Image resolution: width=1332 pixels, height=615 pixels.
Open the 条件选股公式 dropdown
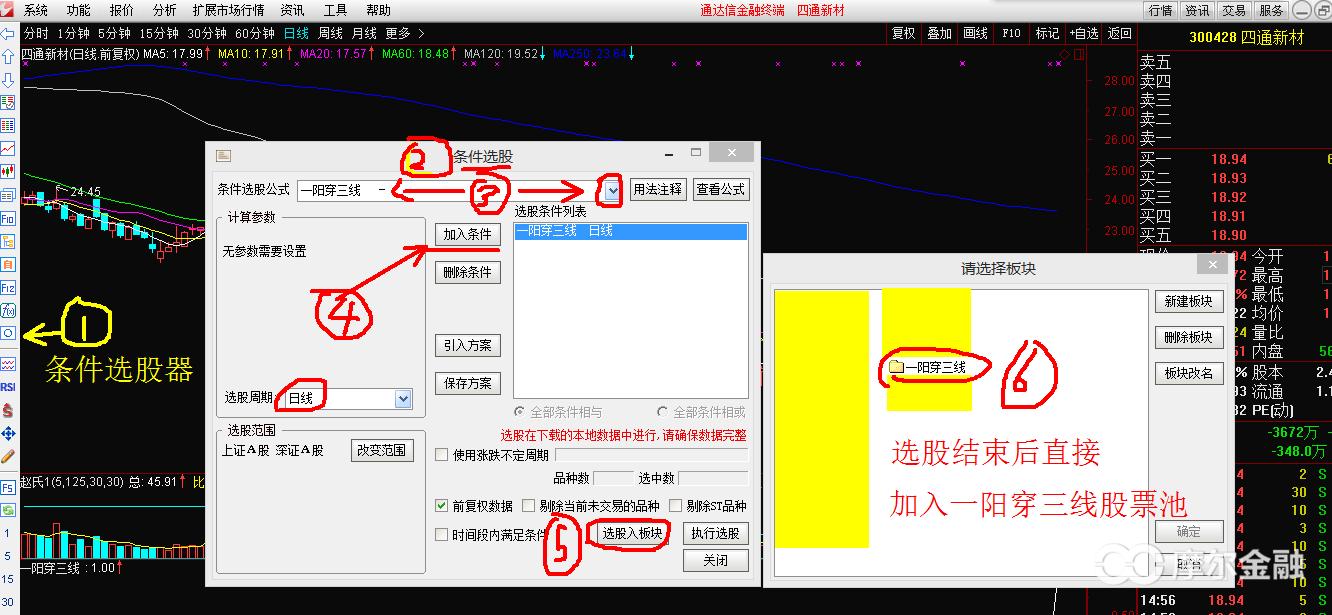[x=609, y=189]
